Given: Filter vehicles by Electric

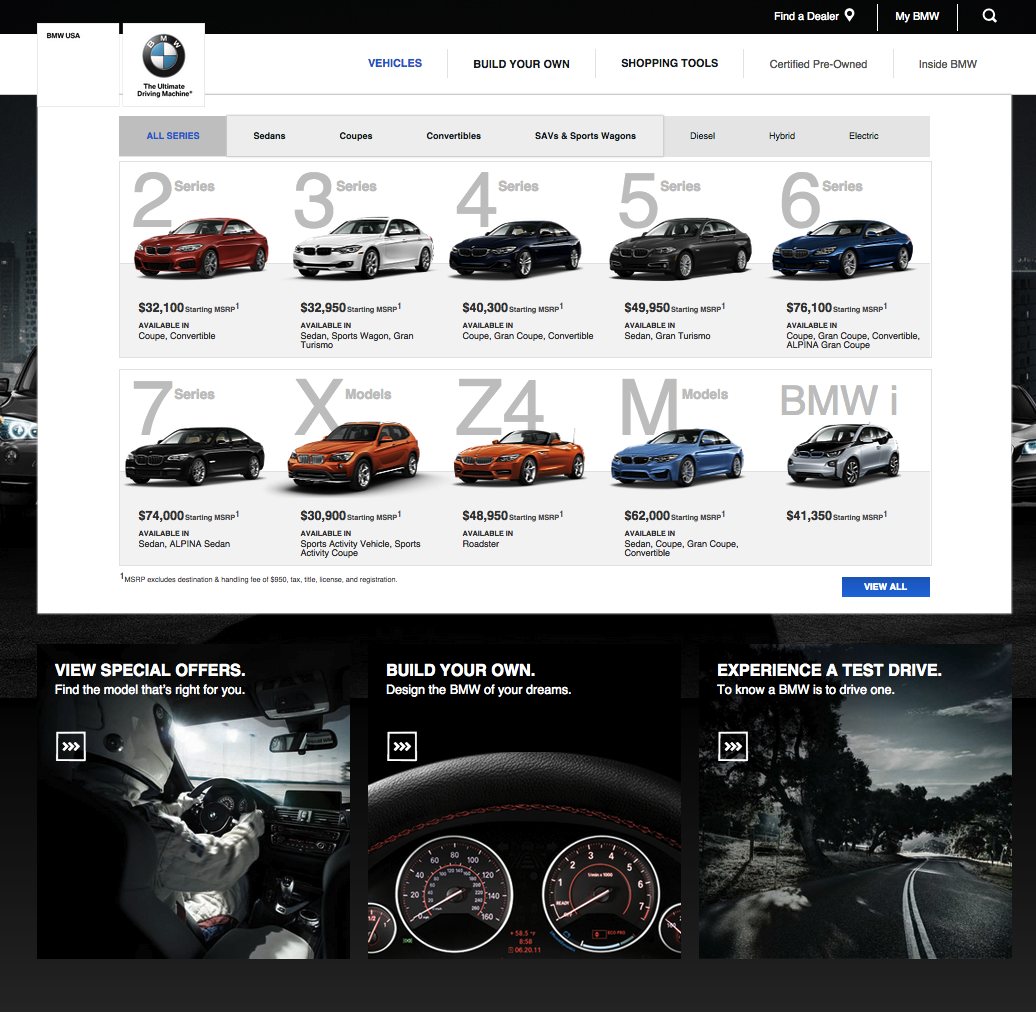Looking at the screenshot, I should 864,136.
